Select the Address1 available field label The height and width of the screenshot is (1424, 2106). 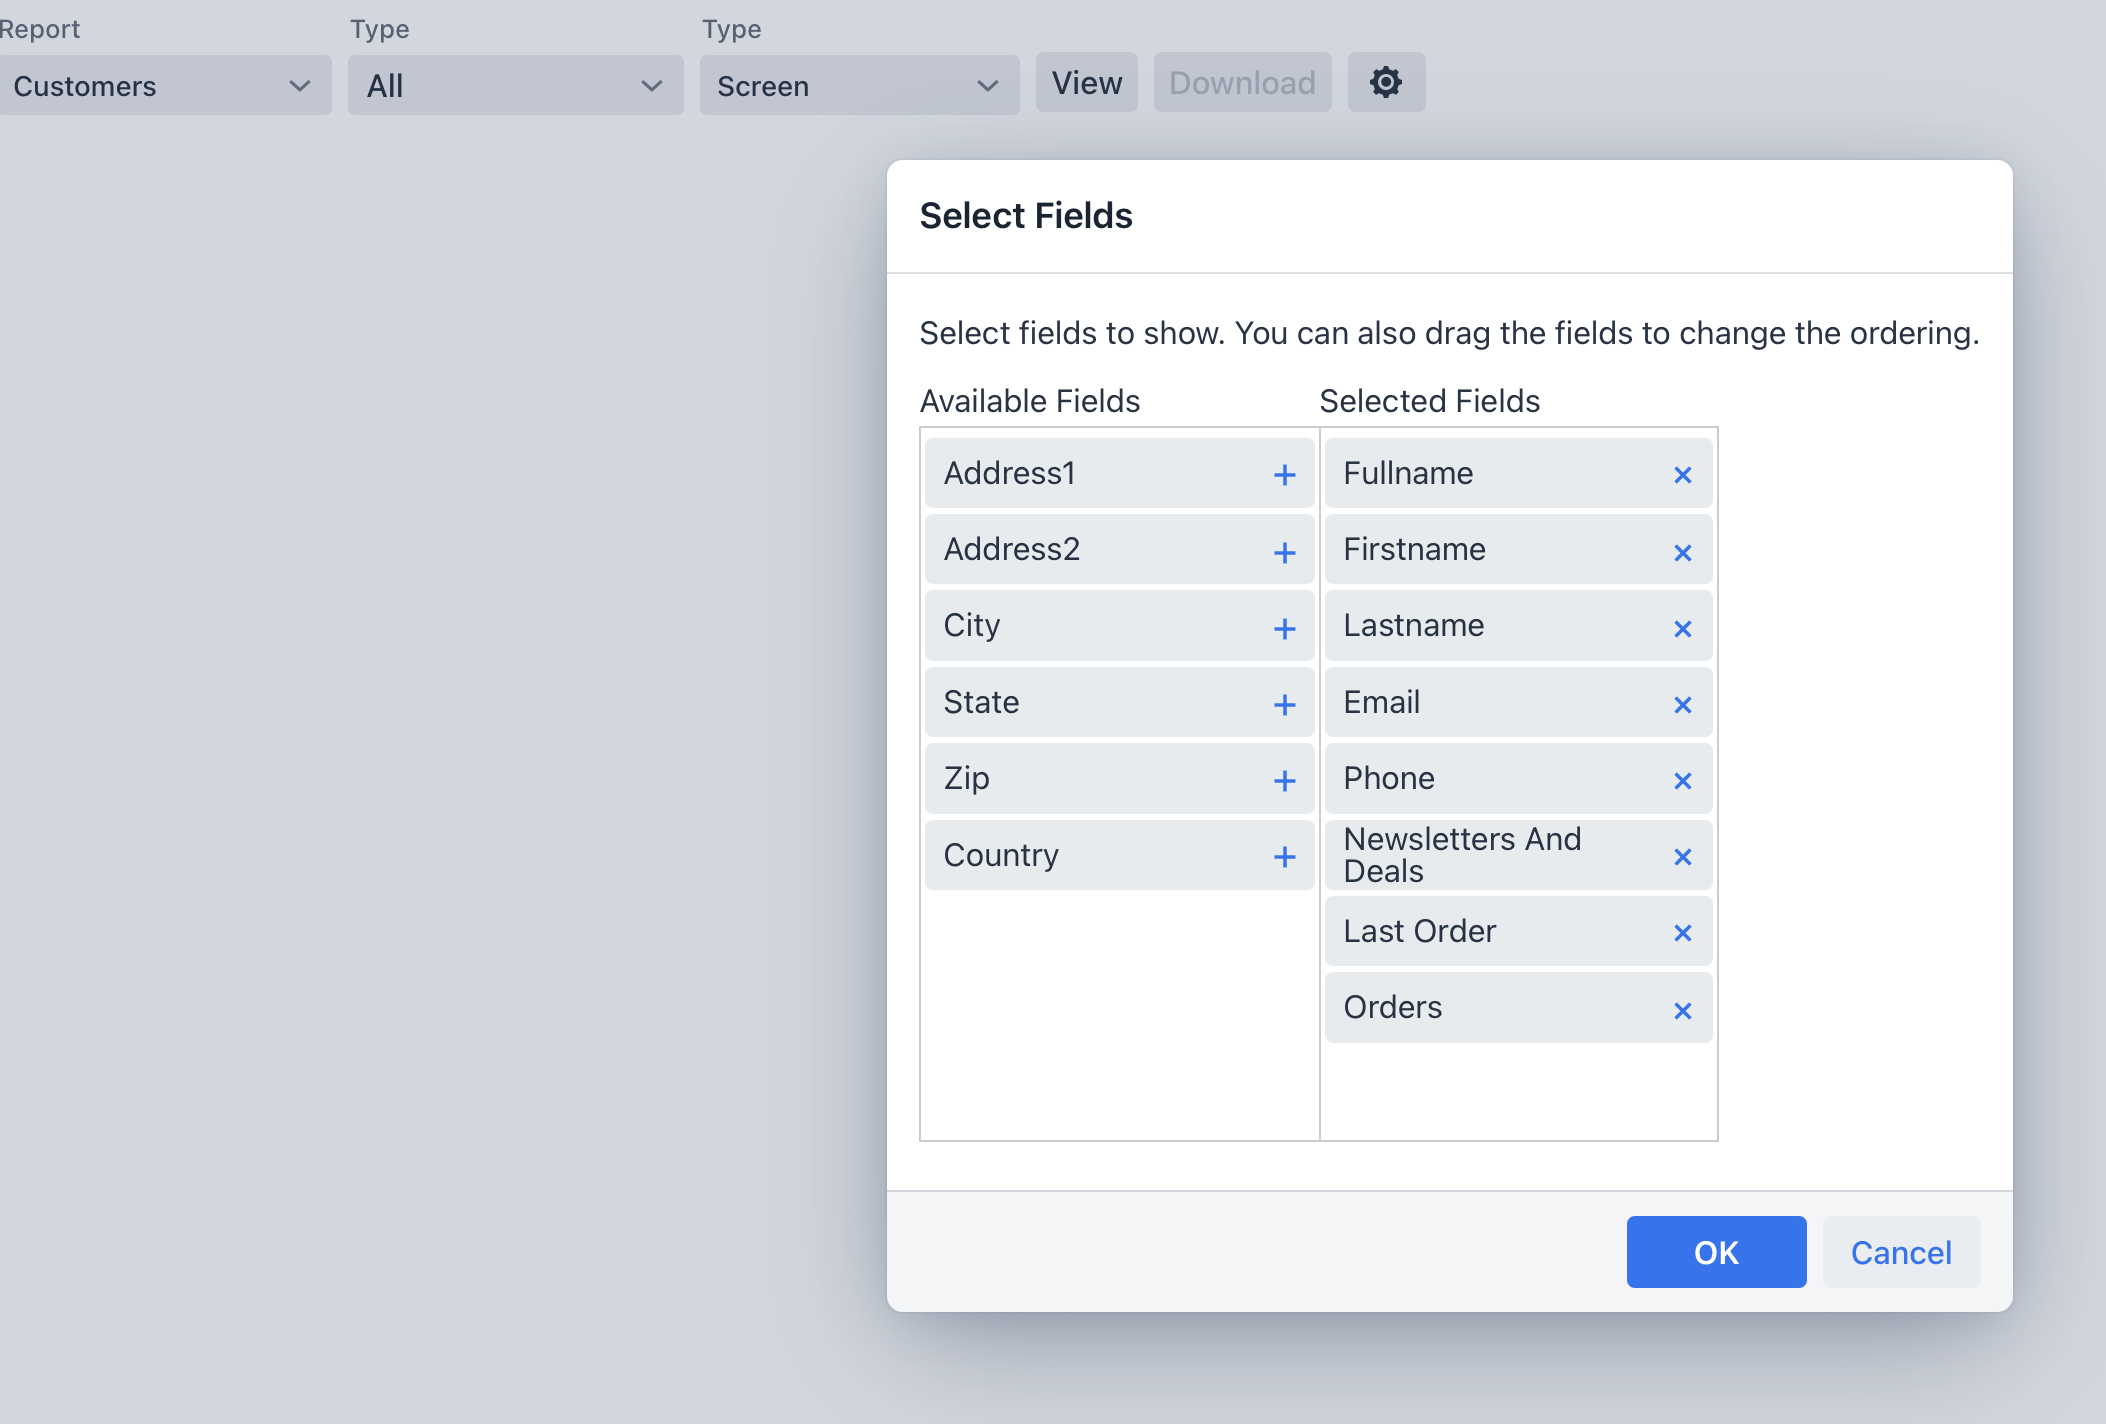click(x=1009, y=473)
